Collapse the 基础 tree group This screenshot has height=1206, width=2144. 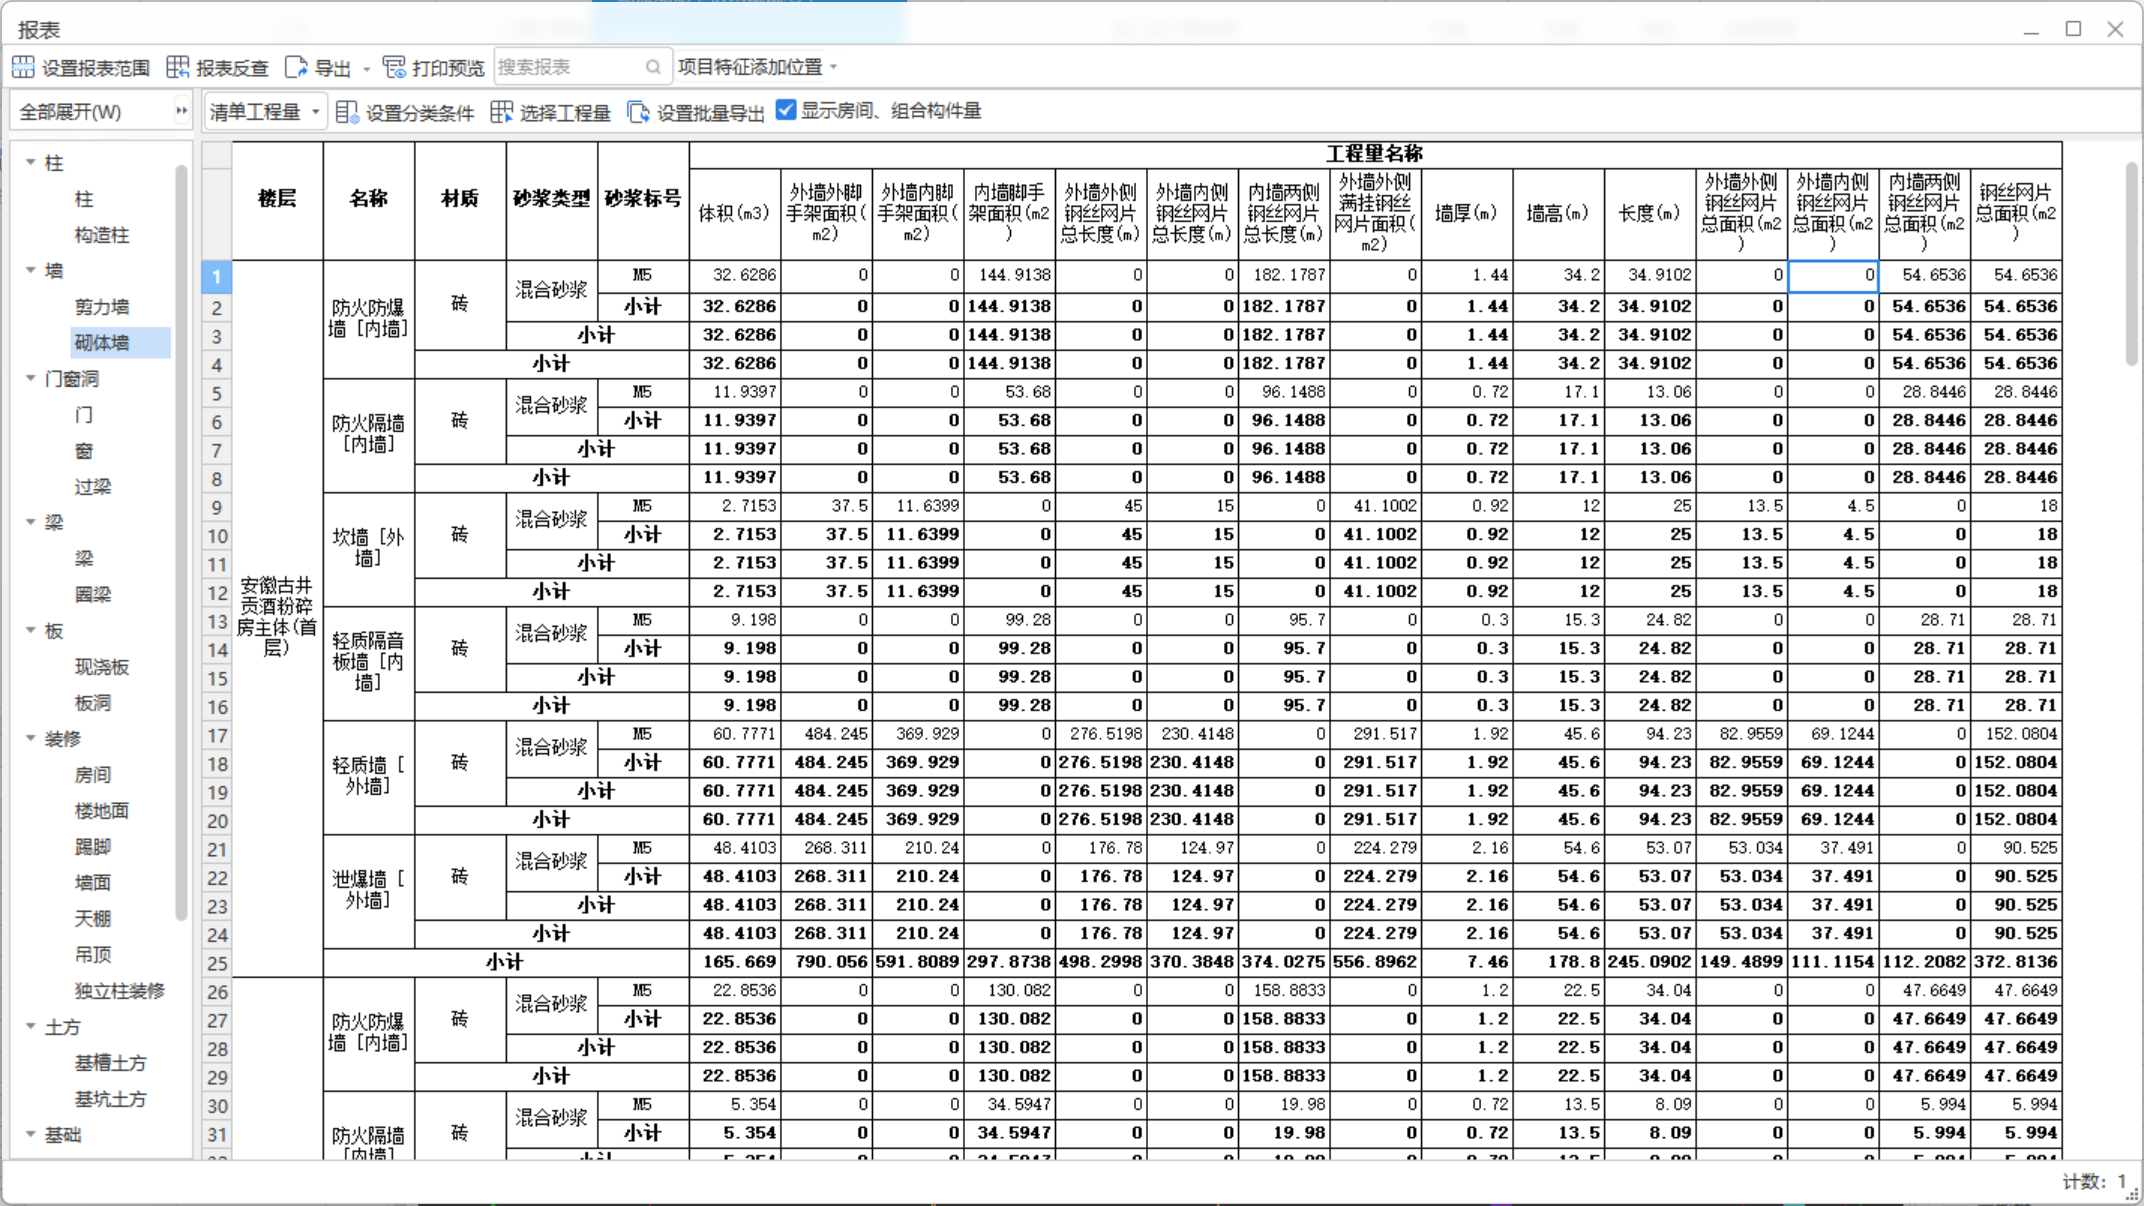[x=30, y=1134]
